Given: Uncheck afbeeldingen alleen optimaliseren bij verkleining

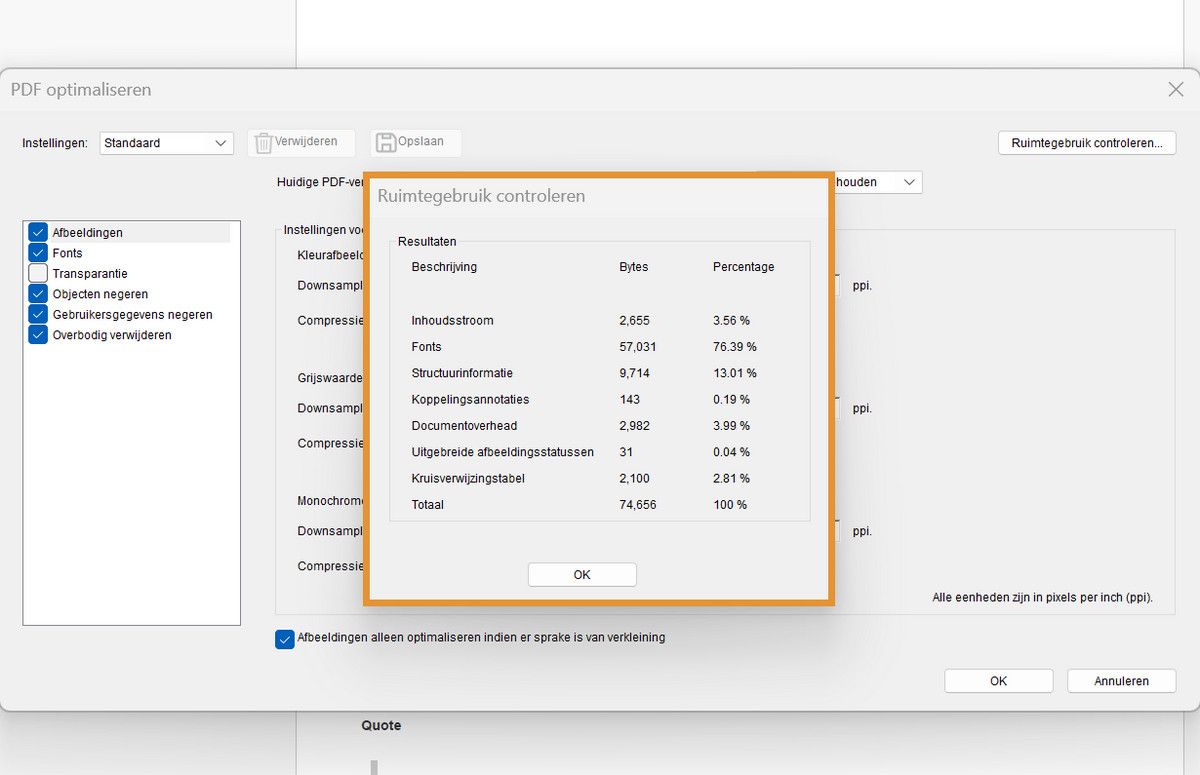Looking at the screenshot, I should click(x=284, y=638).
